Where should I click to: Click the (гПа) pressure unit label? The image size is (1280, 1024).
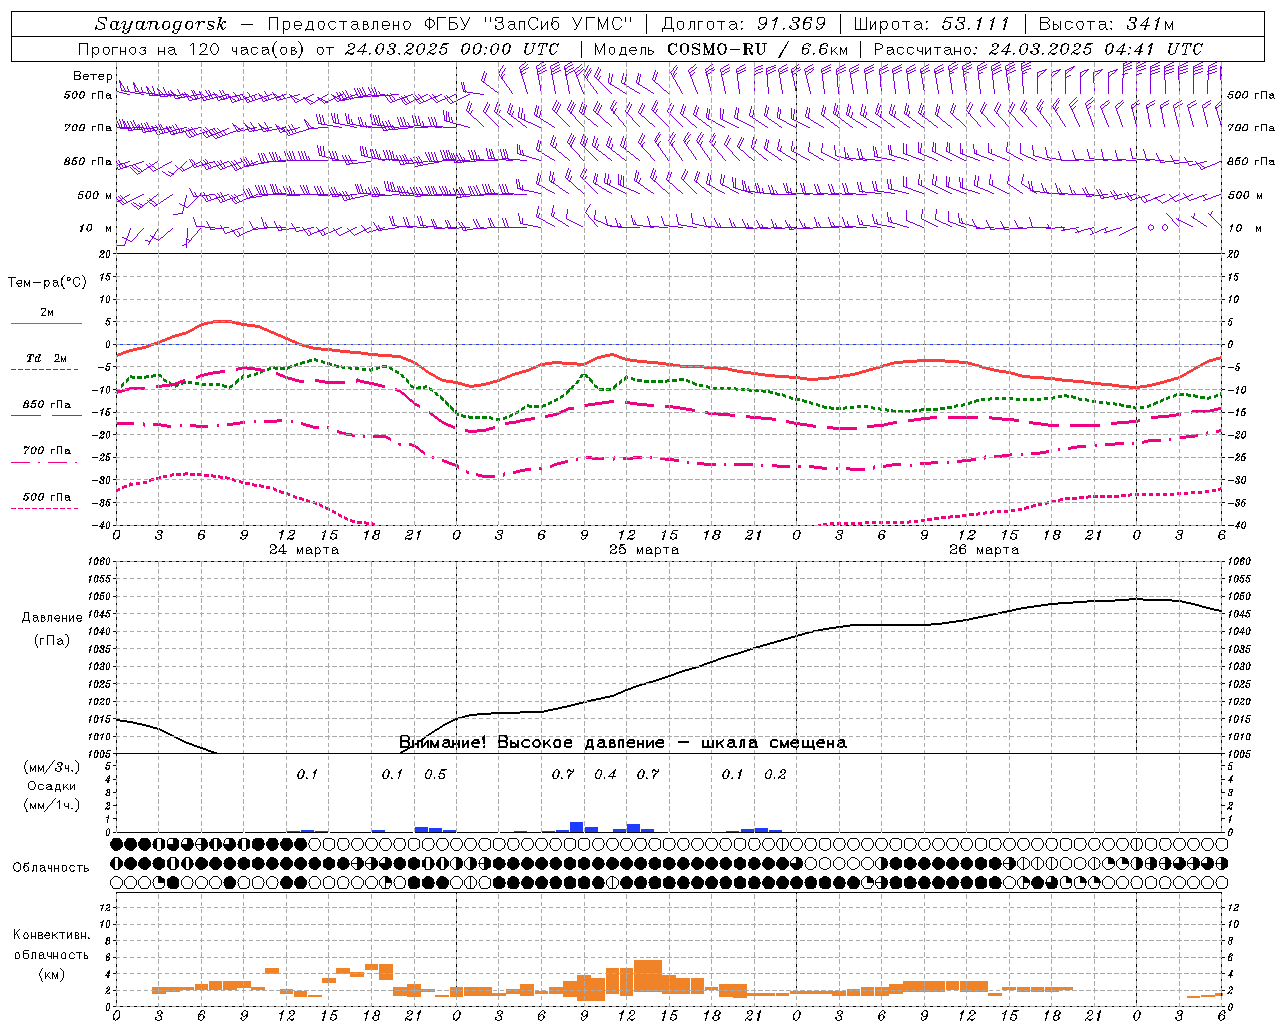tap(52, 641)
